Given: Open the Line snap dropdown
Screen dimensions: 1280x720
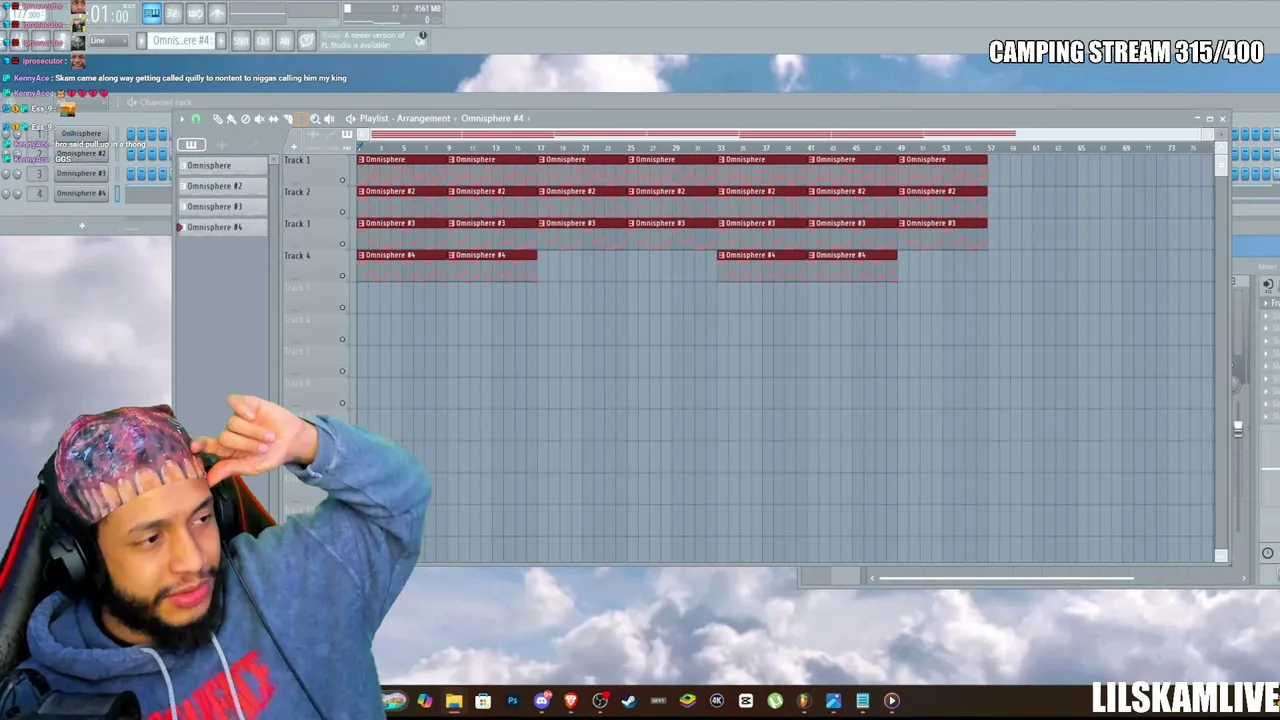Looking at the screenshot, I should point(108,41).
